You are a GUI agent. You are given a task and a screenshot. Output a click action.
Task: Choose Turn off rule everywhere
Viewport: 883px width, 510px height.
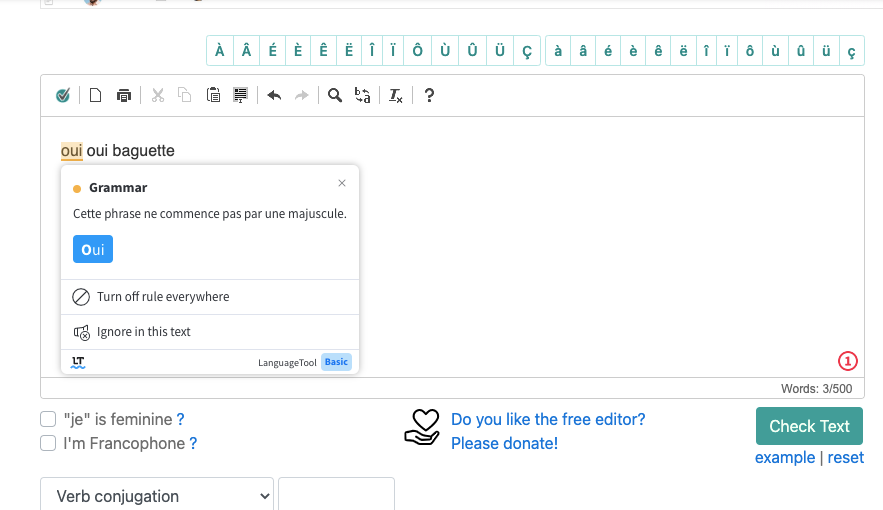(209, 297)
